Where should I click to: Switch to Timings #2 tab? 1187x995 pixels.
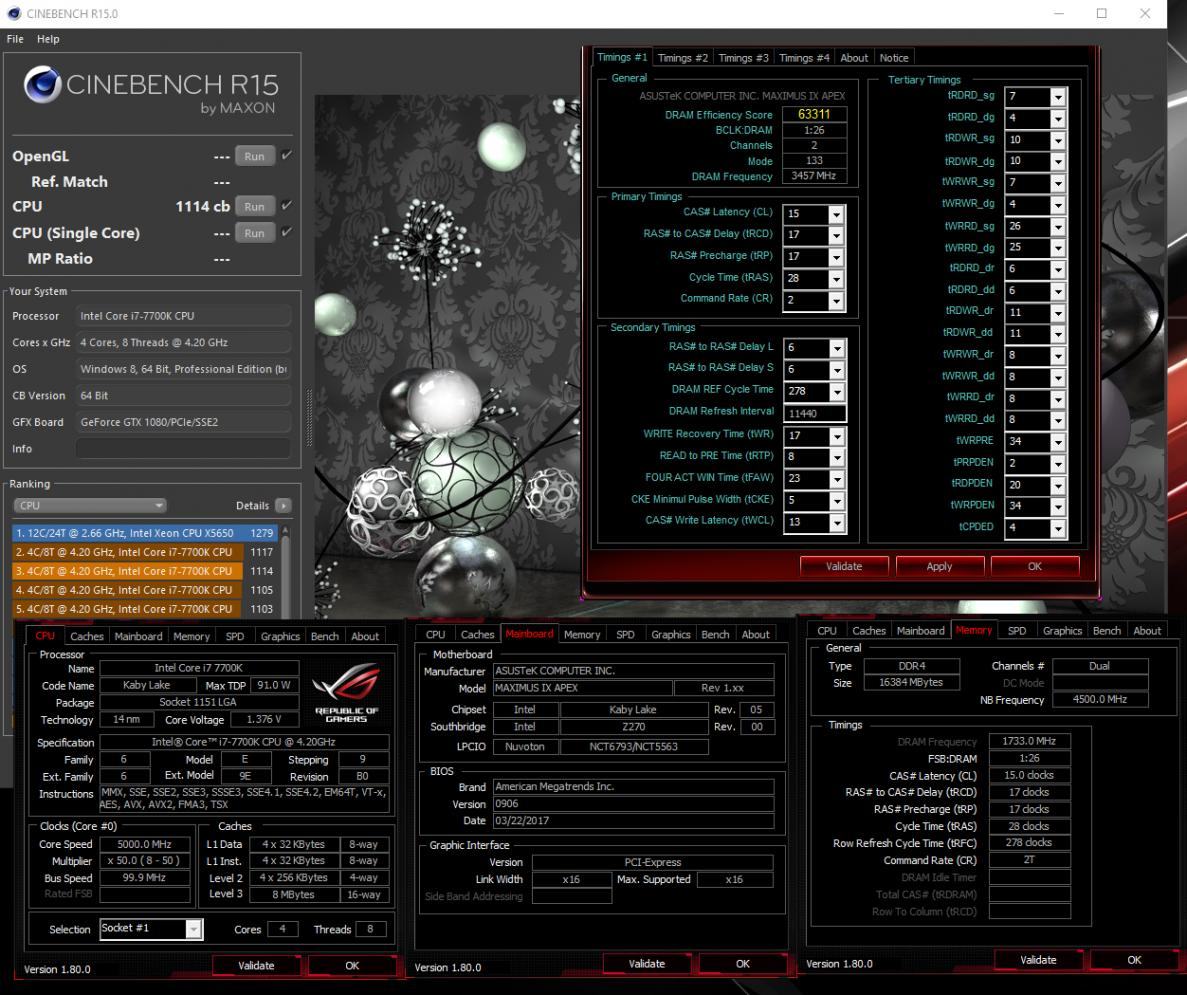[x=683, y=58]
